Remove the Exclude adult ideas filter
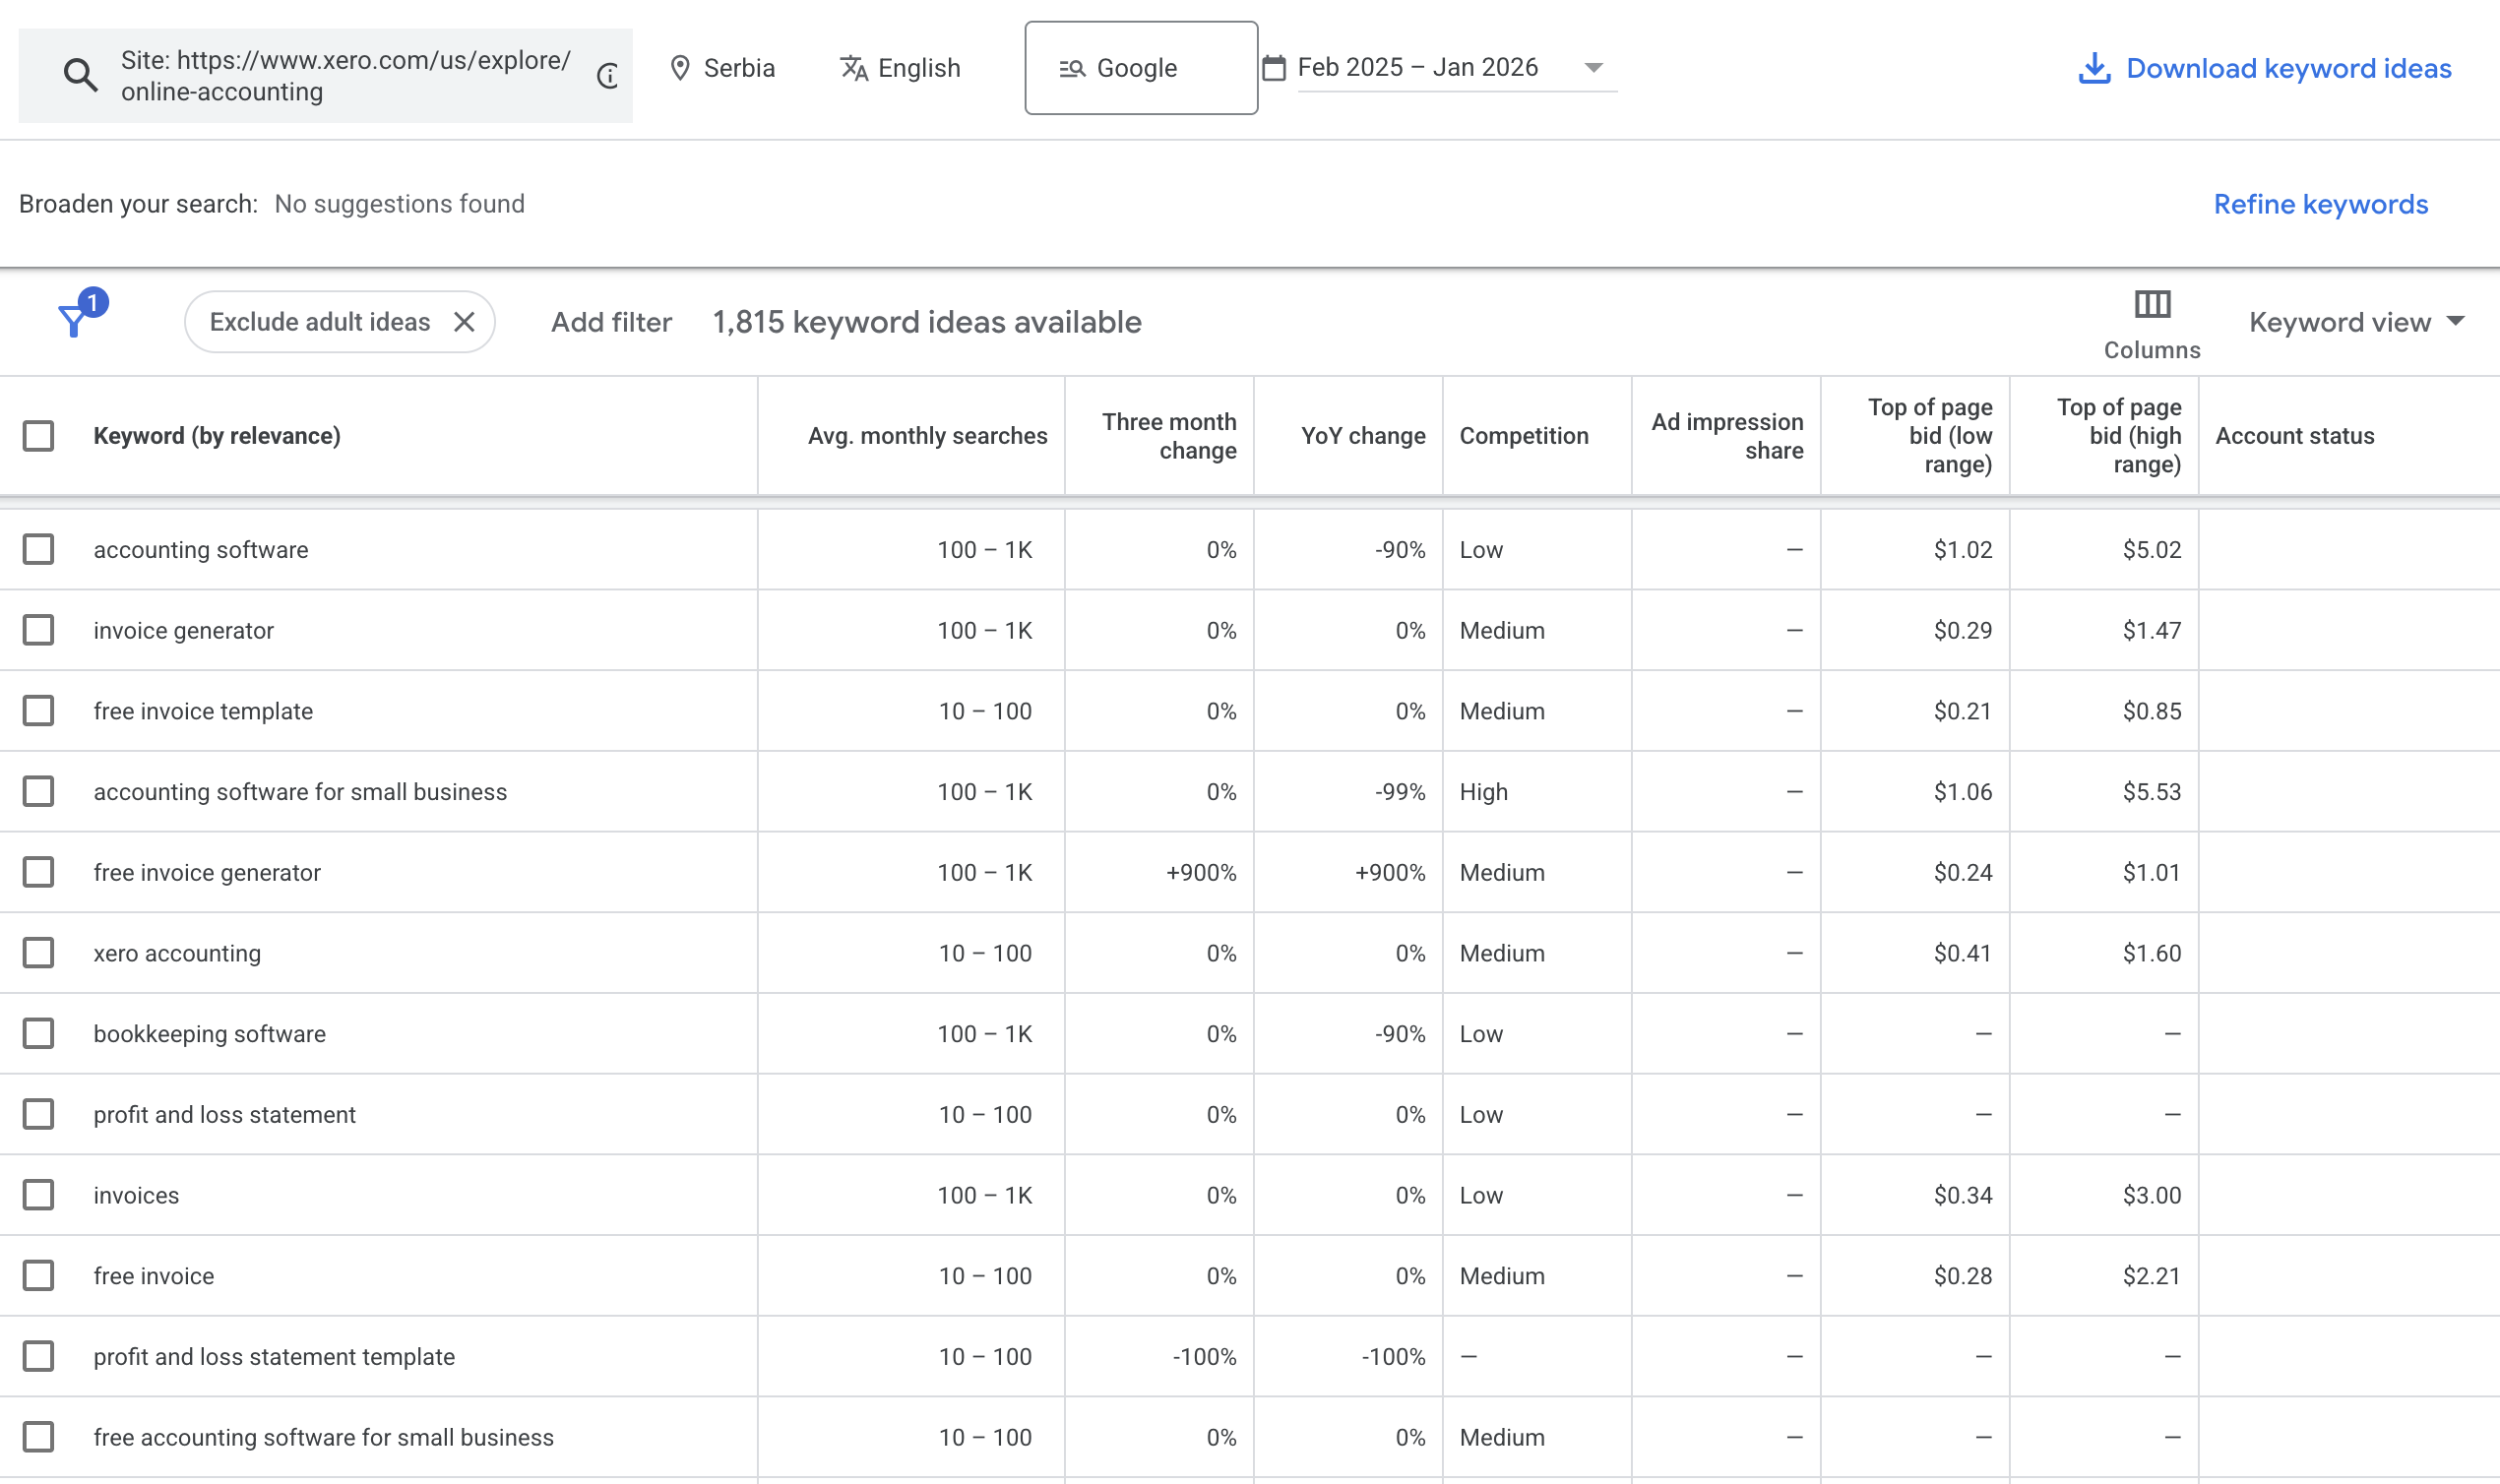This screenshot has width=2500, height=1484. pyautogui.click(x=464, y=322)
